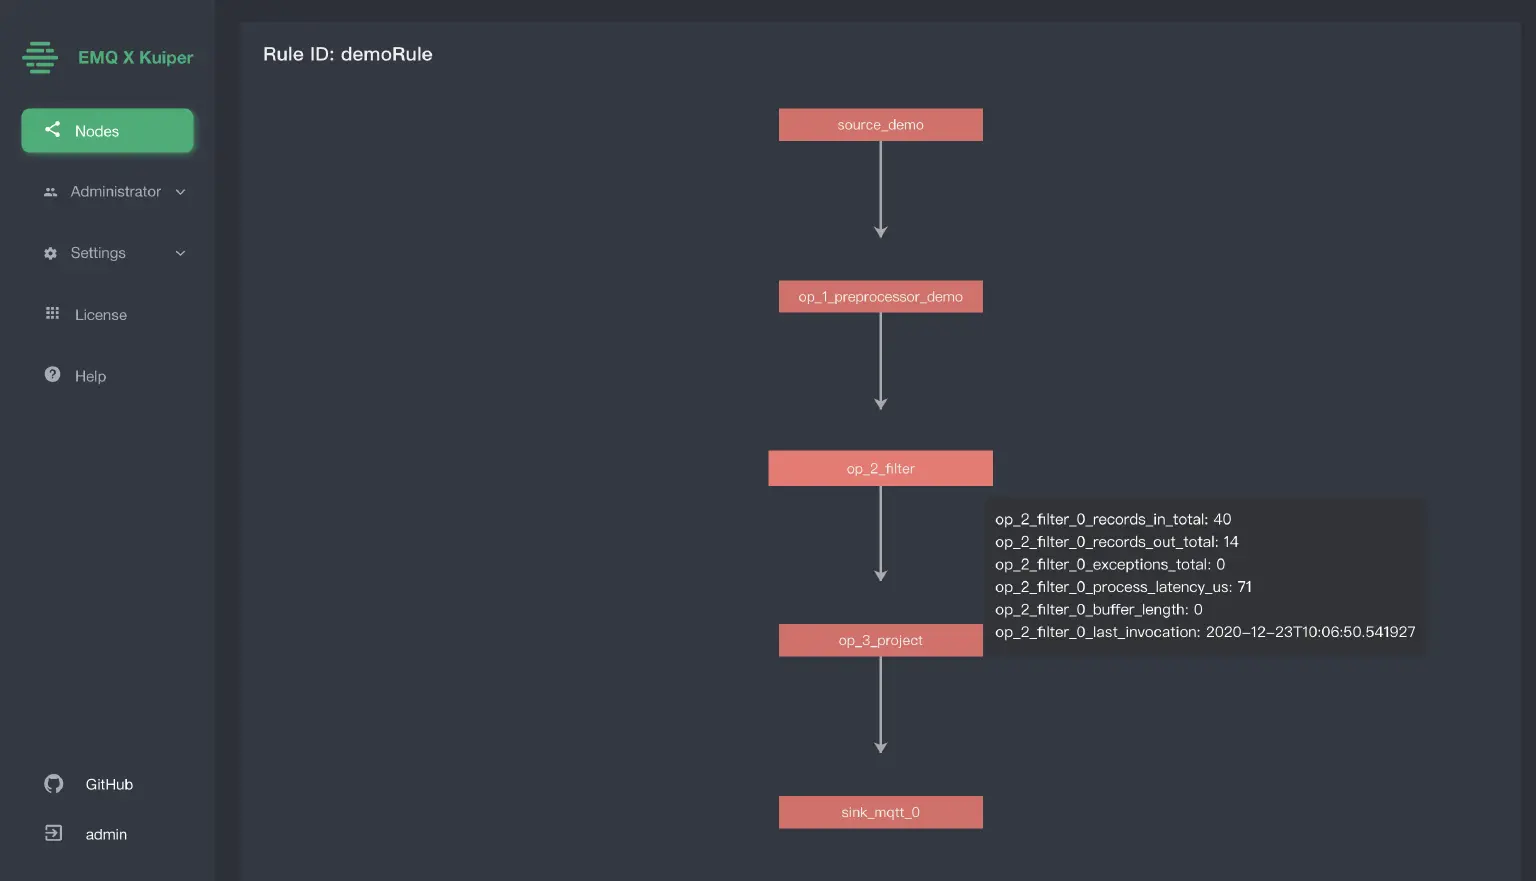1536x881 pixels.
Task: Select the source_demo node
Action: [880, 125]
